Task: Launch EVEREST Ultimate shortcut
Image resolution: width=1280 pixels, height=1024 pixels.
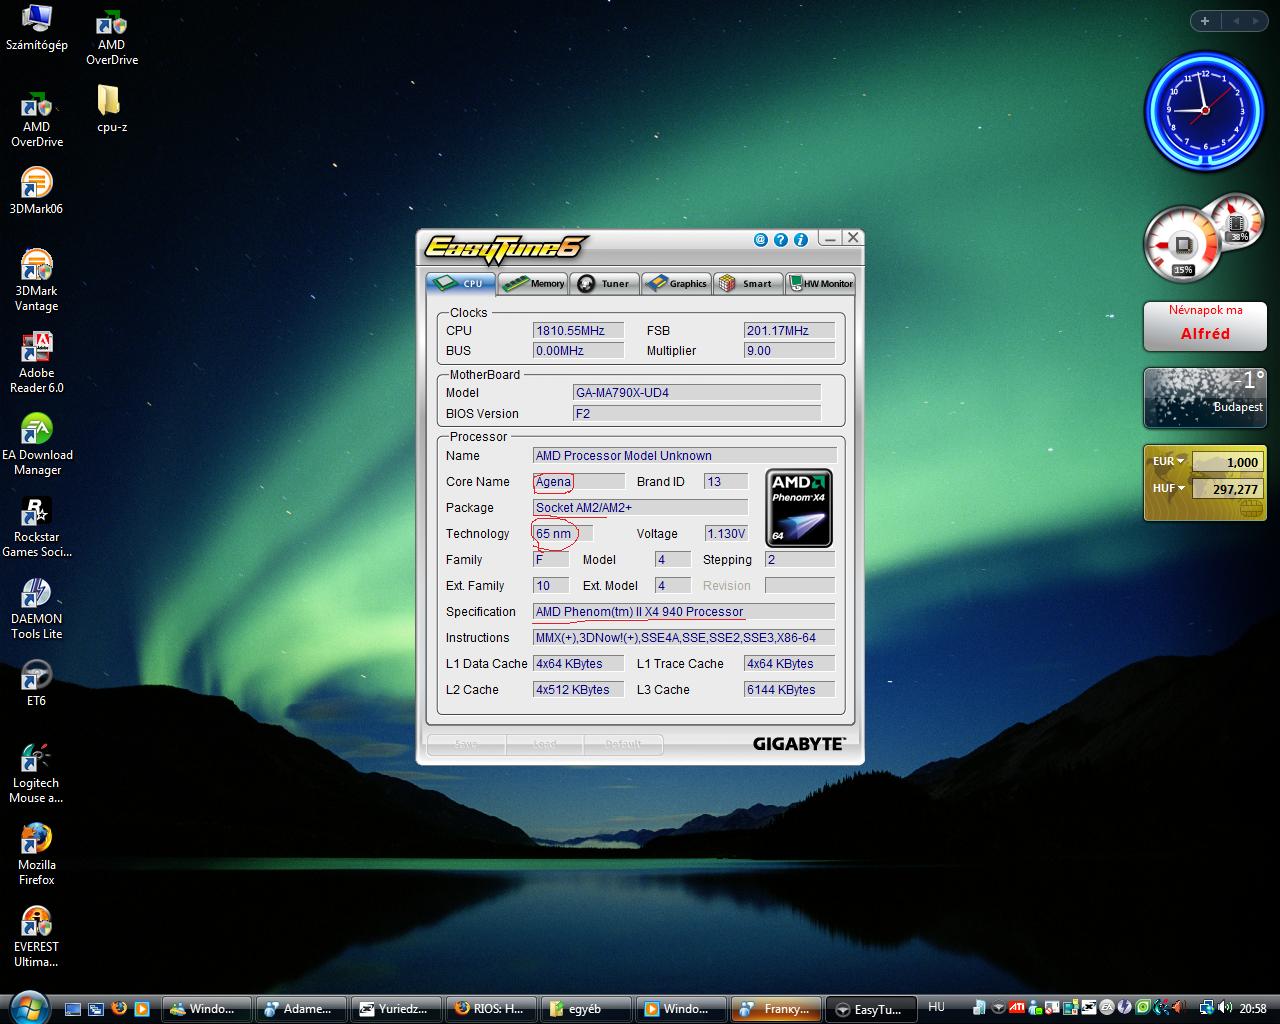Action: [x=37, y=936]
